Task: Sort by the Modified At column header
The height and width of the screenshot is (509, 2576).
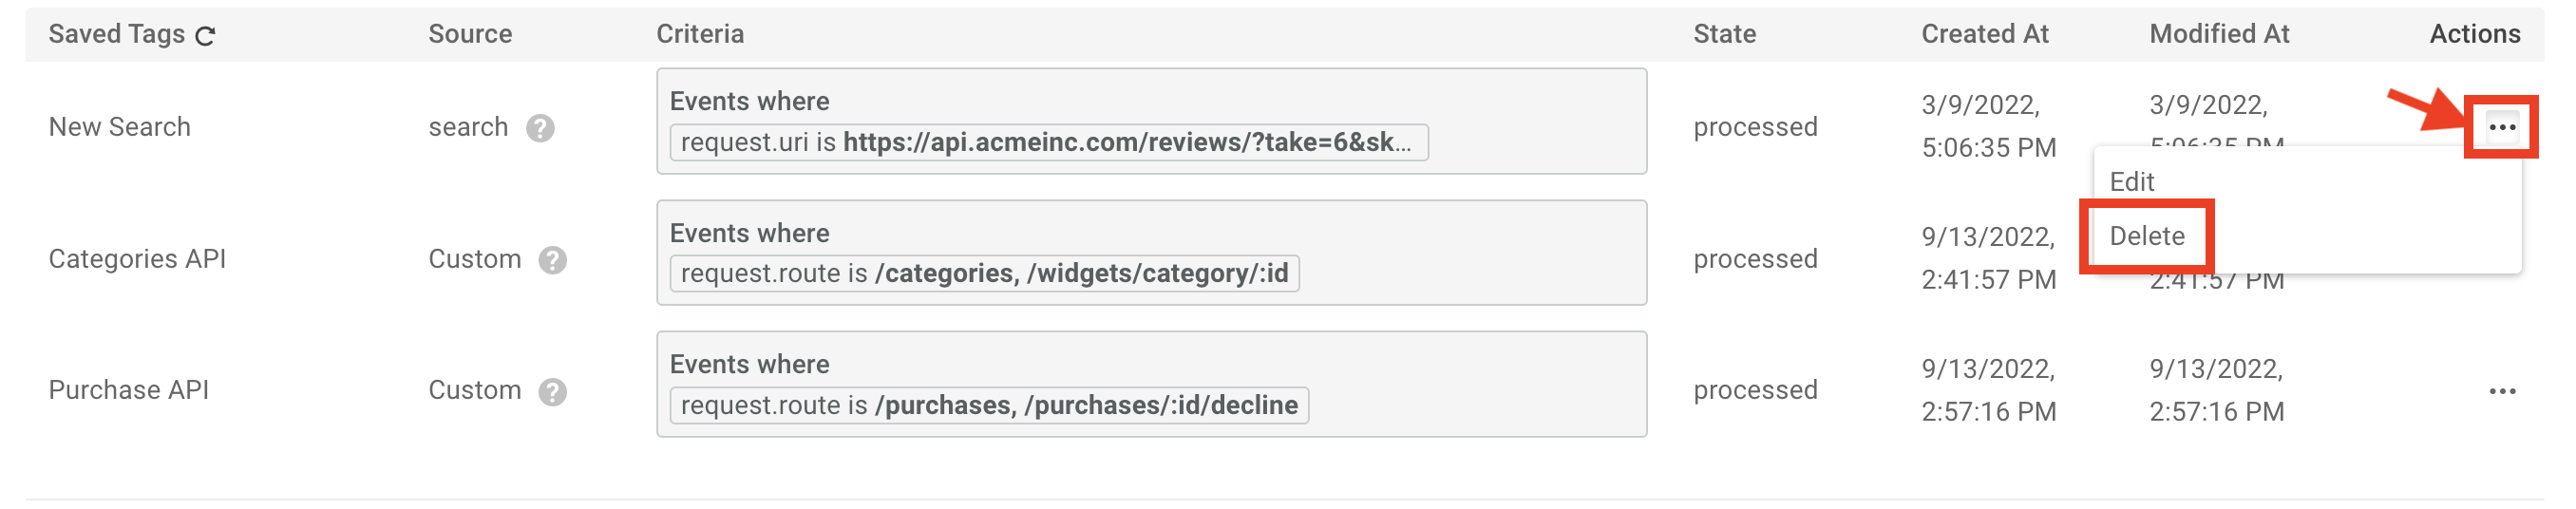Action: [2218, 34]
